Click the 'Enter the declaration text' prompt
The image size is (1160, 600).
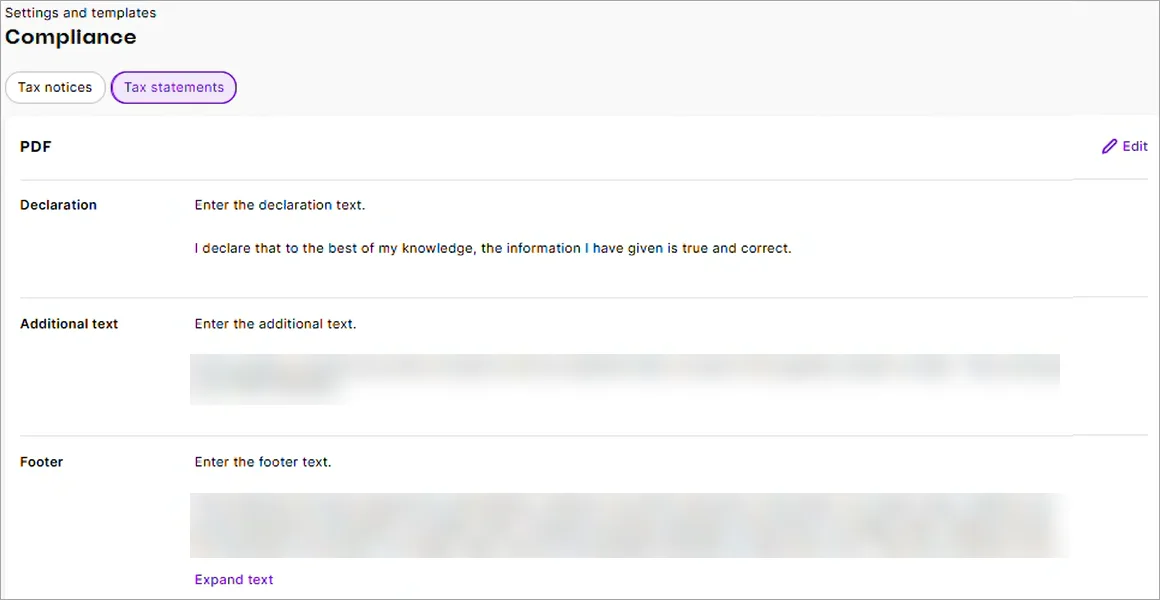pyautogui.click(x=280, y=204)
